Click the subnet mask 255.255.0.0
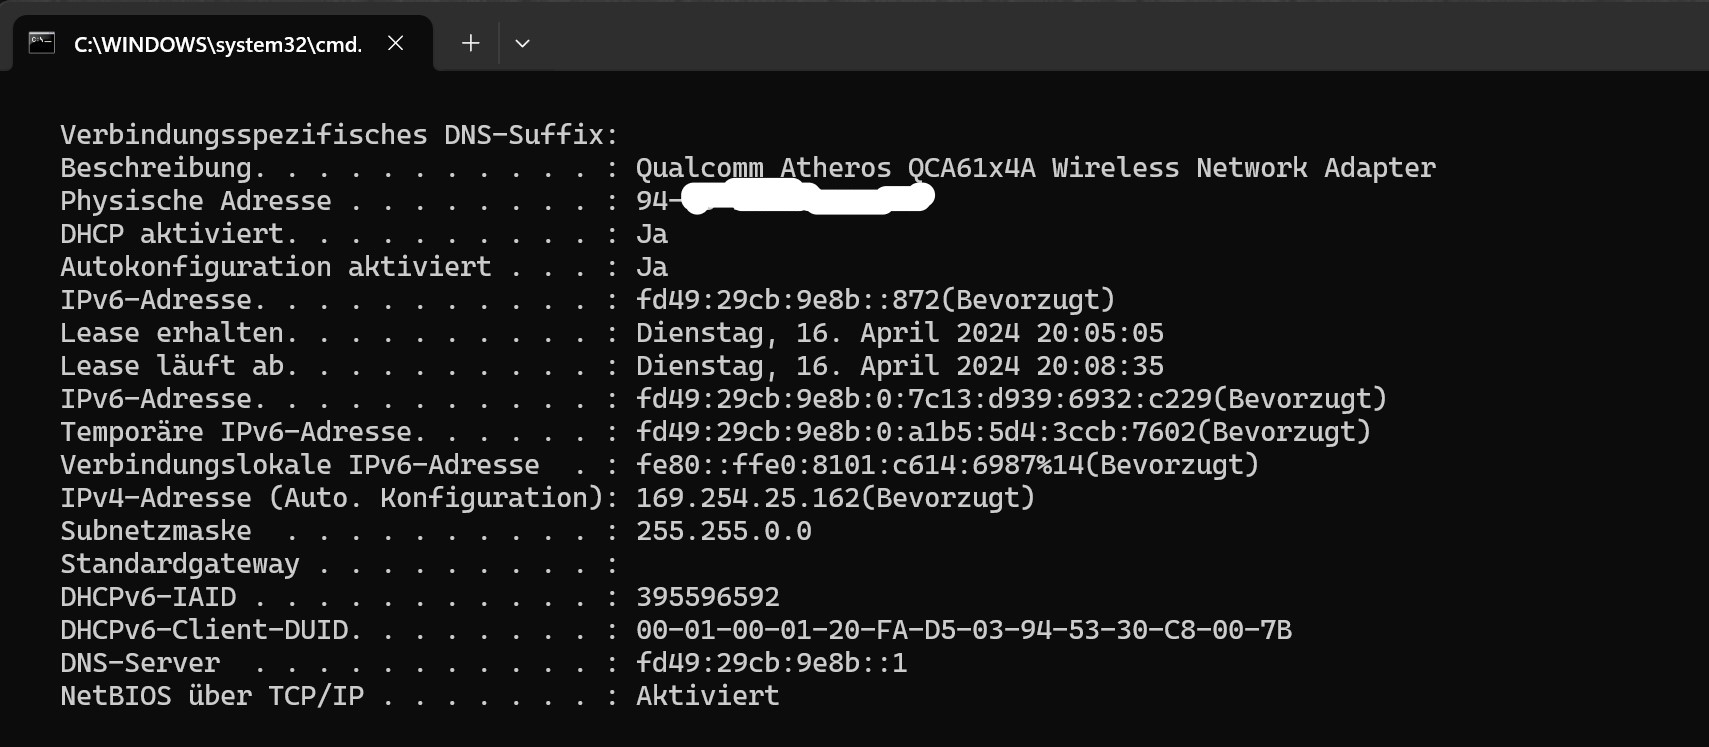 [723, 531]
